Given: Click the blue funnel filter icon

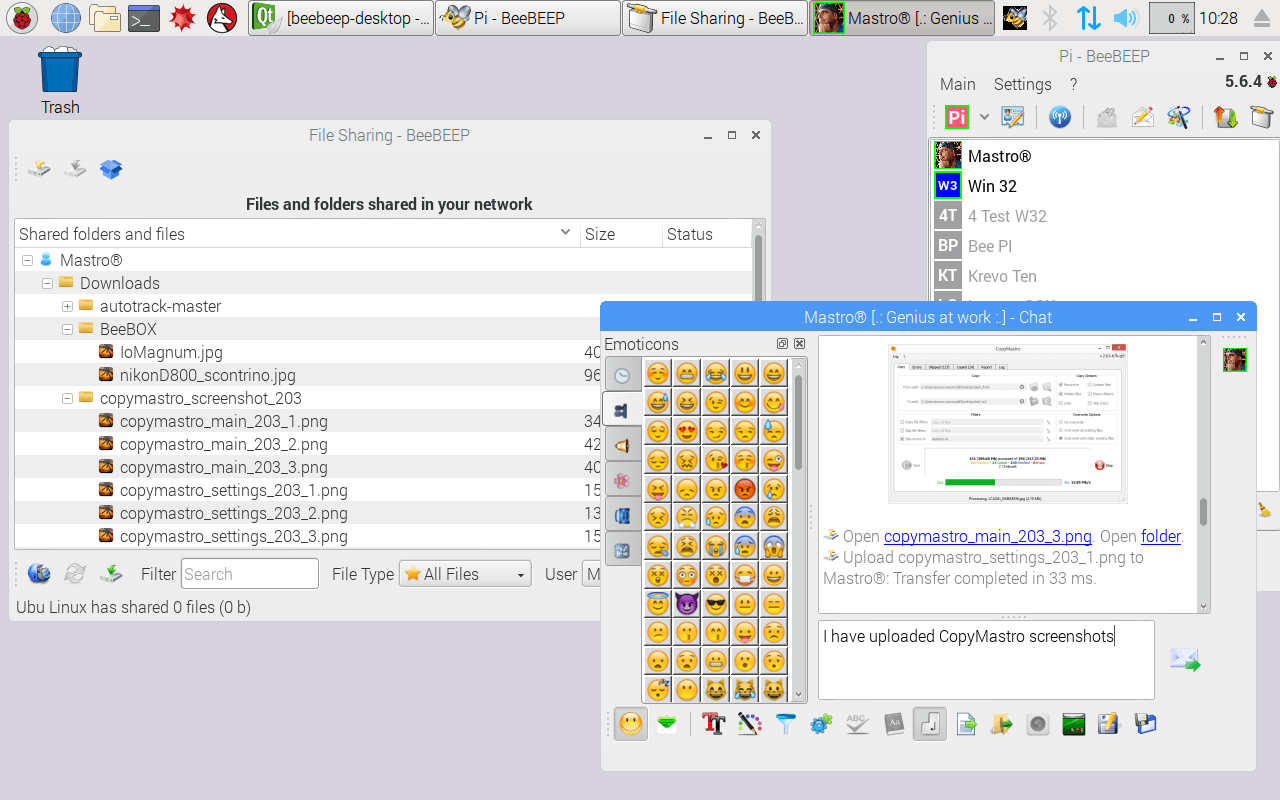Looking at the screenshot, I should 785,723.
